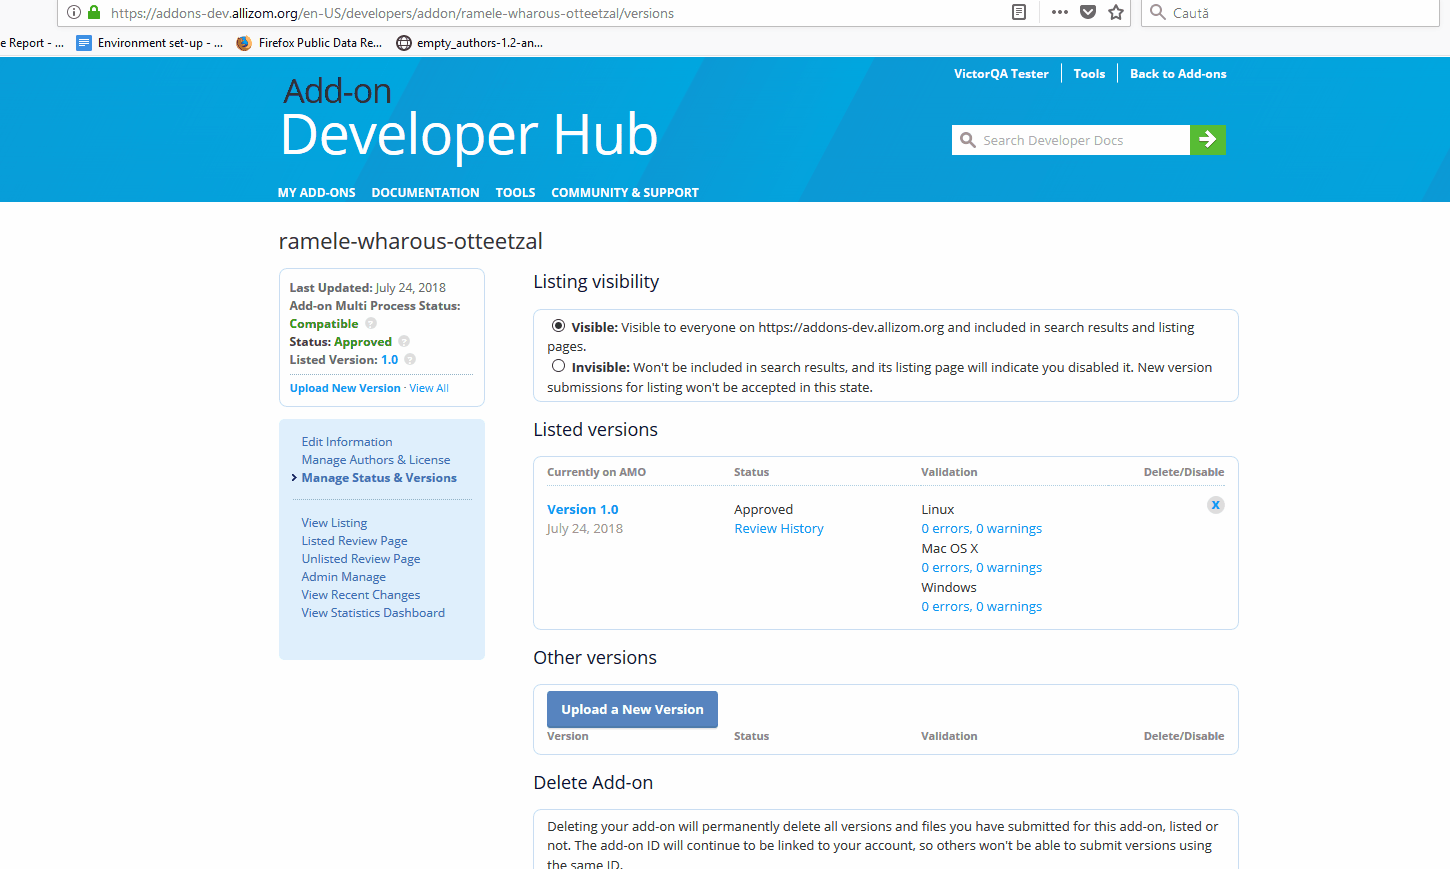This screenshot has height=869, width=1450.
Task: Click Upload New Version sidebar link
Action: click(345, 388)
